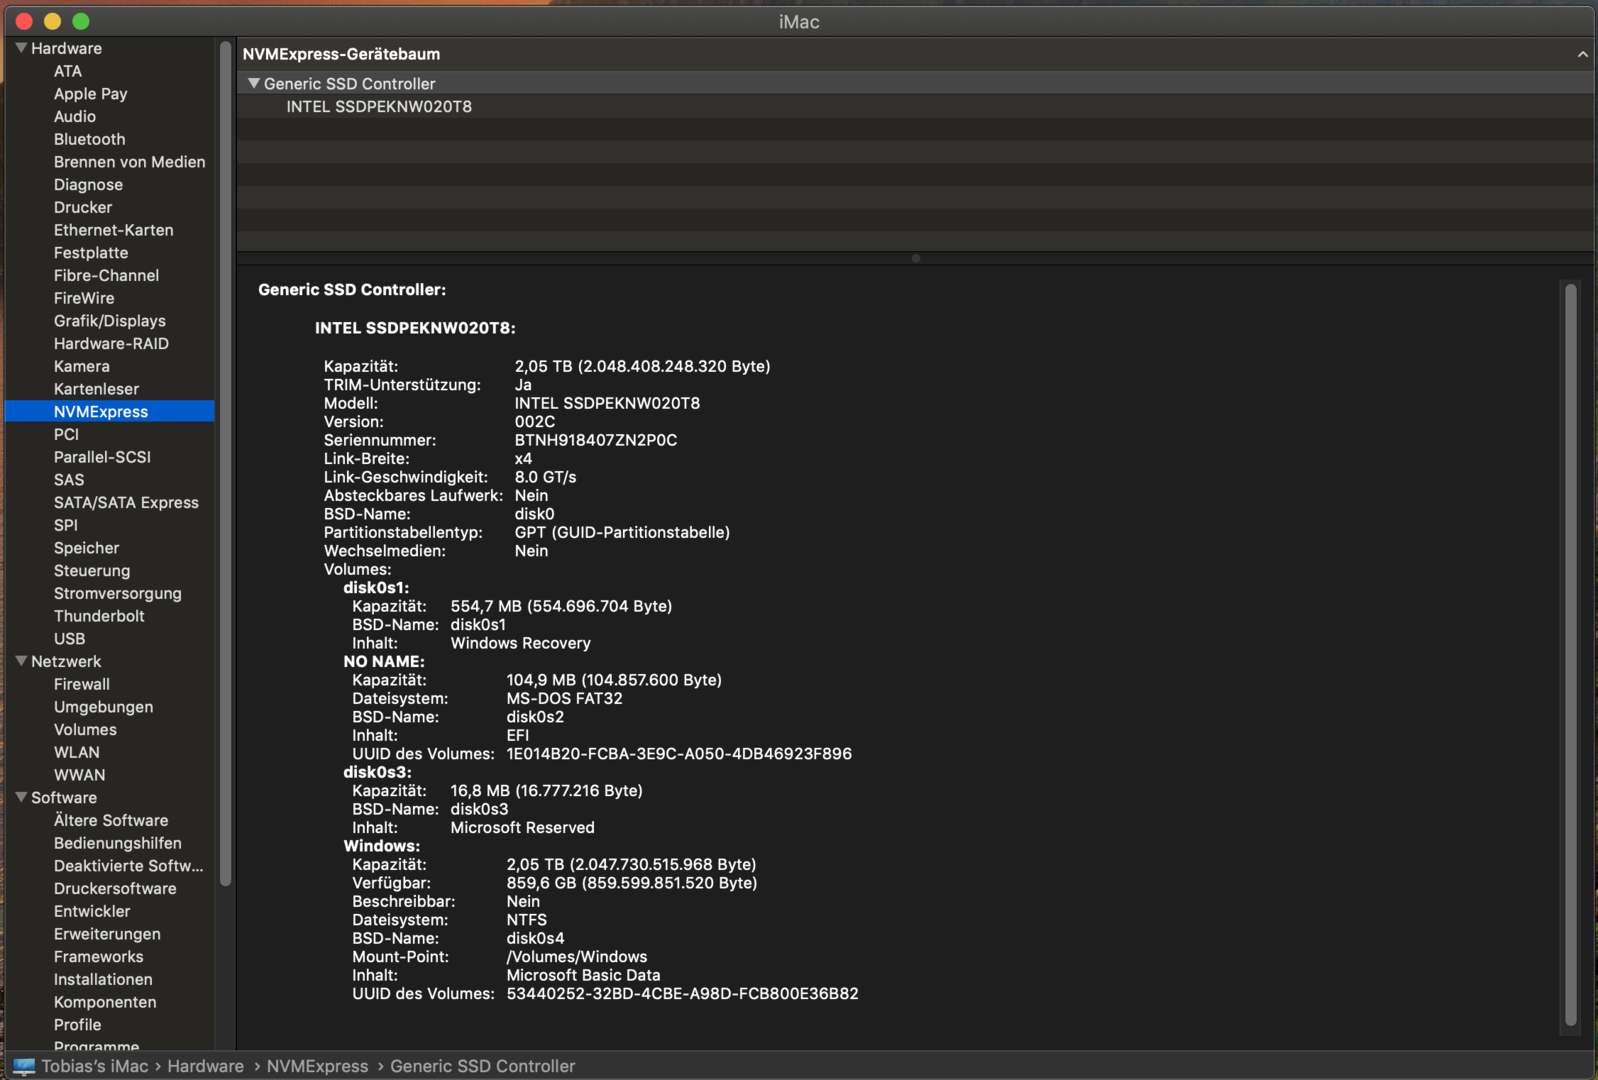
Task: Click the green fullscreen window button
Action: (x=81, y=21)
